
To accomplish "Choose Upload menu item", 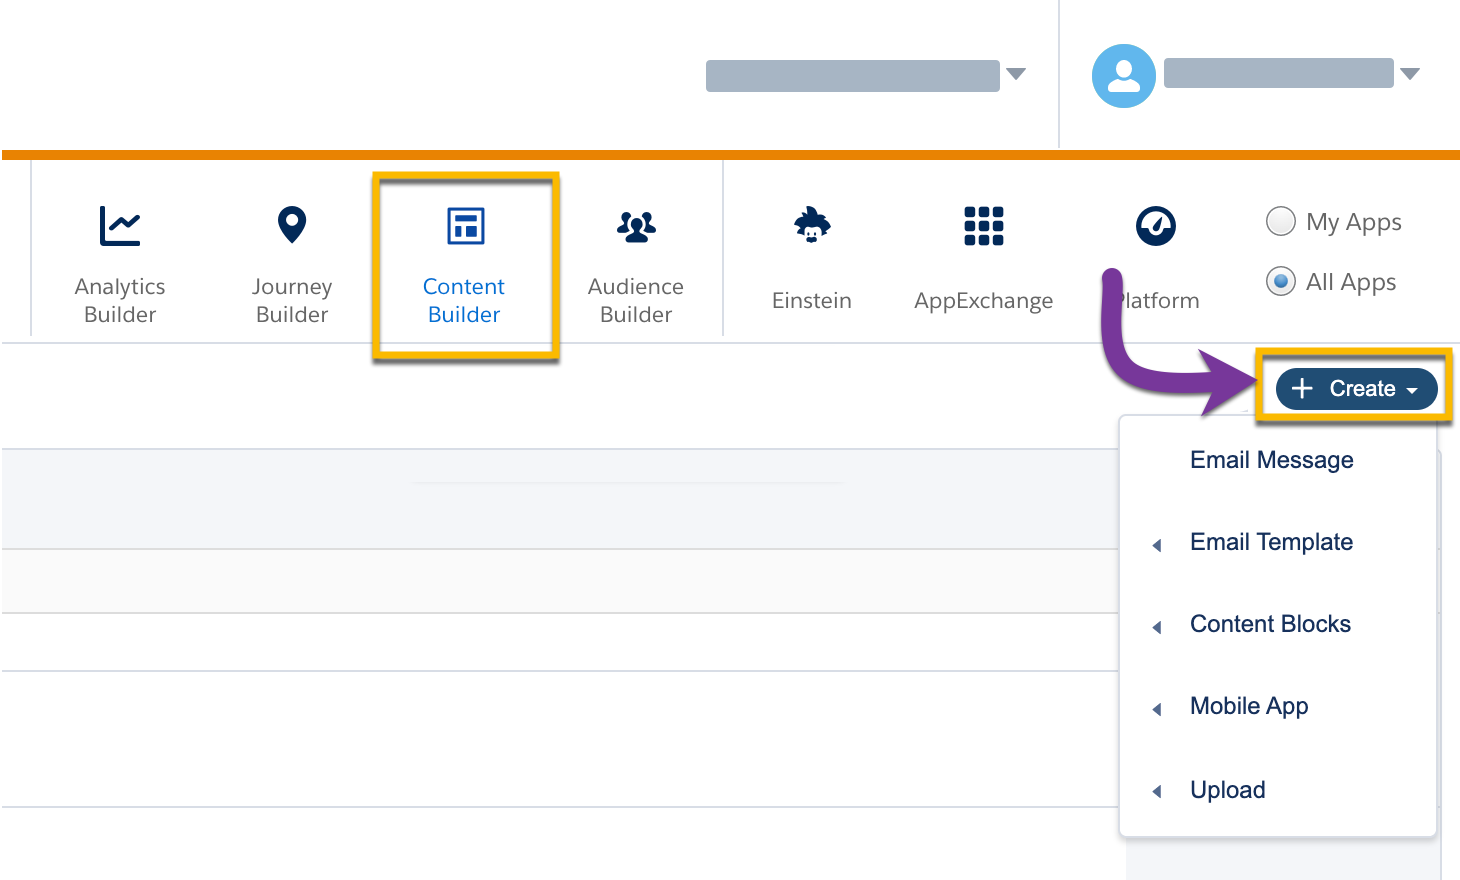I will 1228,790.
